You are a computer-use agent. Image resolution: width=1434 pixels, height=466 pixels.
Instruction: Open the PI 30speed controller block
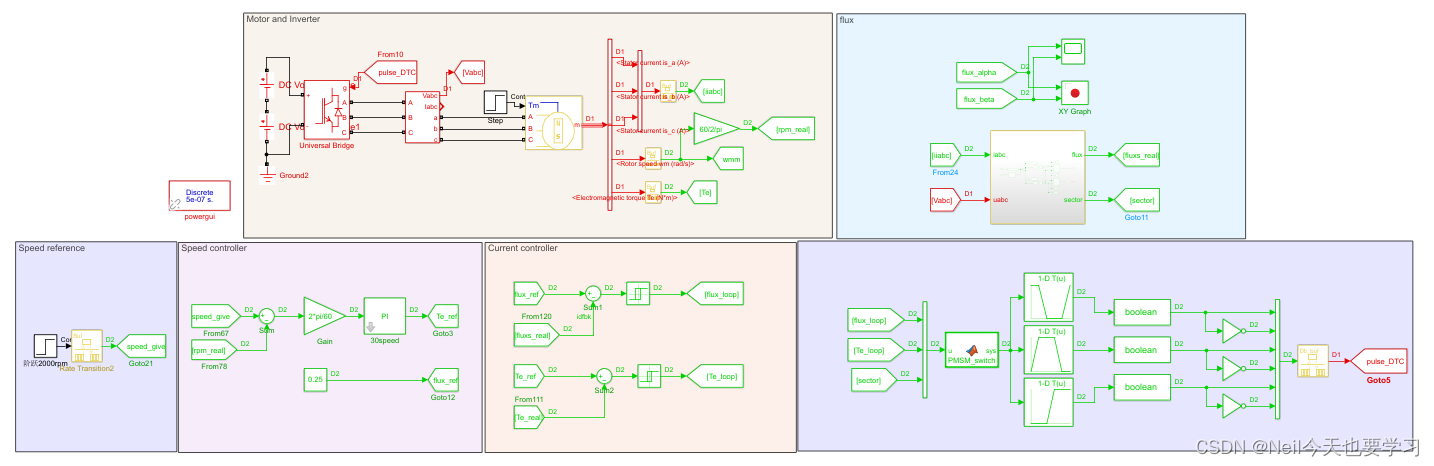385,317
